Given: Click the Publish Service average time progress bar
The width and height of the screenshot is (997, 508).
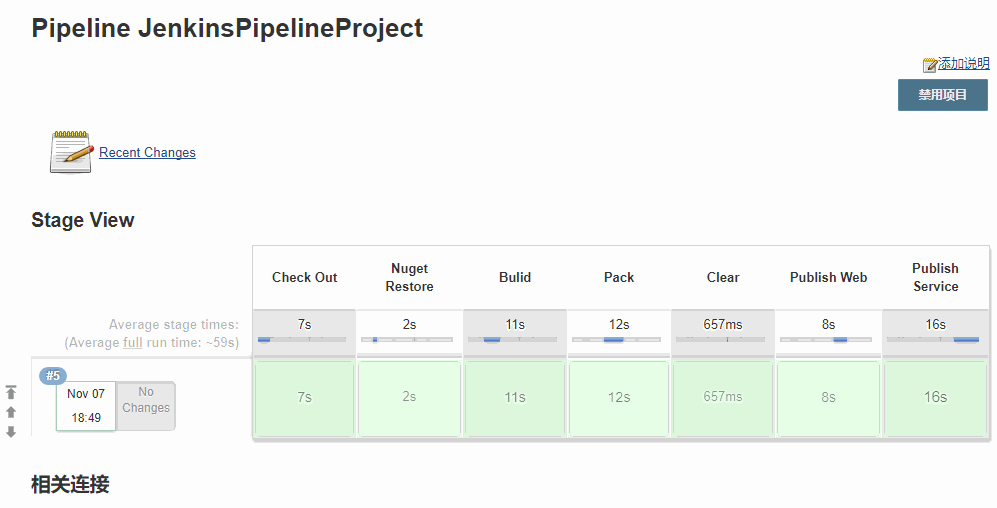Looking at the screenshot, I should click(x=935, y=340).
